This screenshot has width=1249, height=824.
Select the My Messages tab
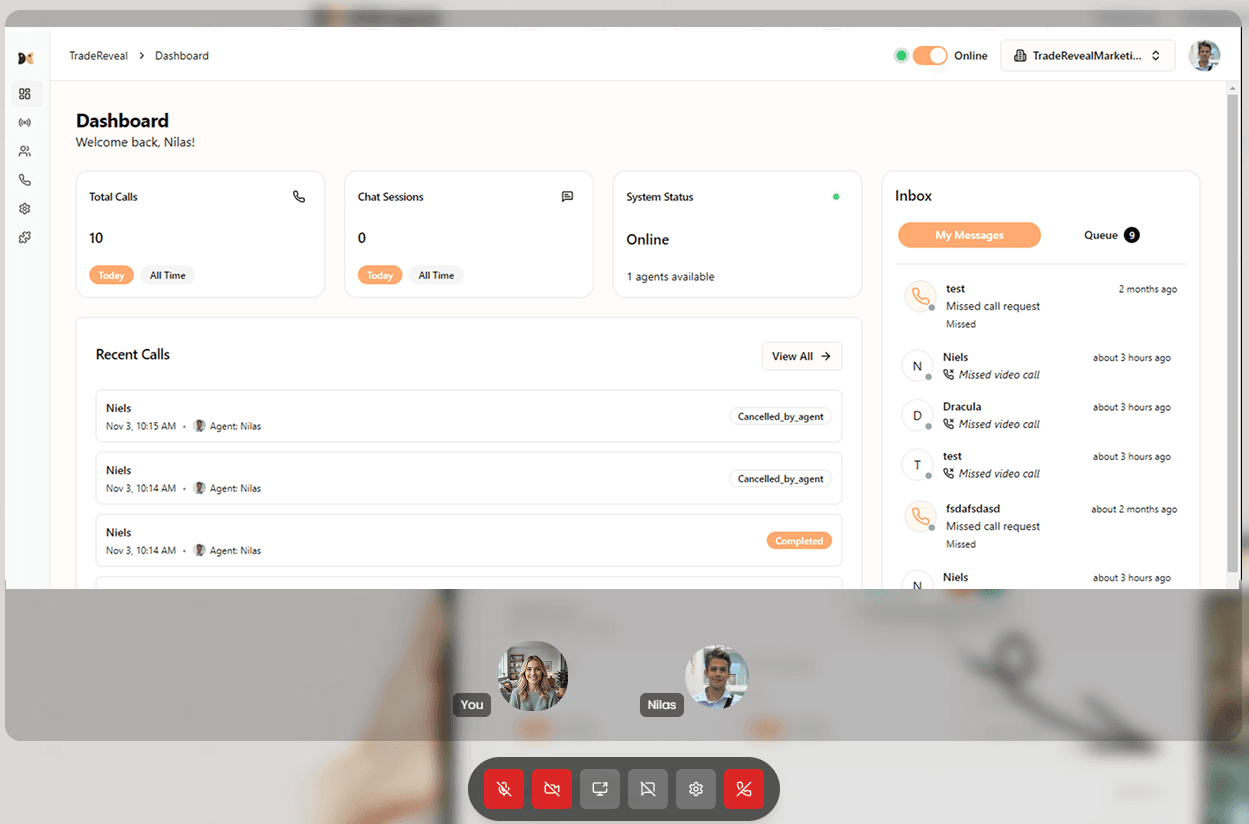[x=968, y=234]
